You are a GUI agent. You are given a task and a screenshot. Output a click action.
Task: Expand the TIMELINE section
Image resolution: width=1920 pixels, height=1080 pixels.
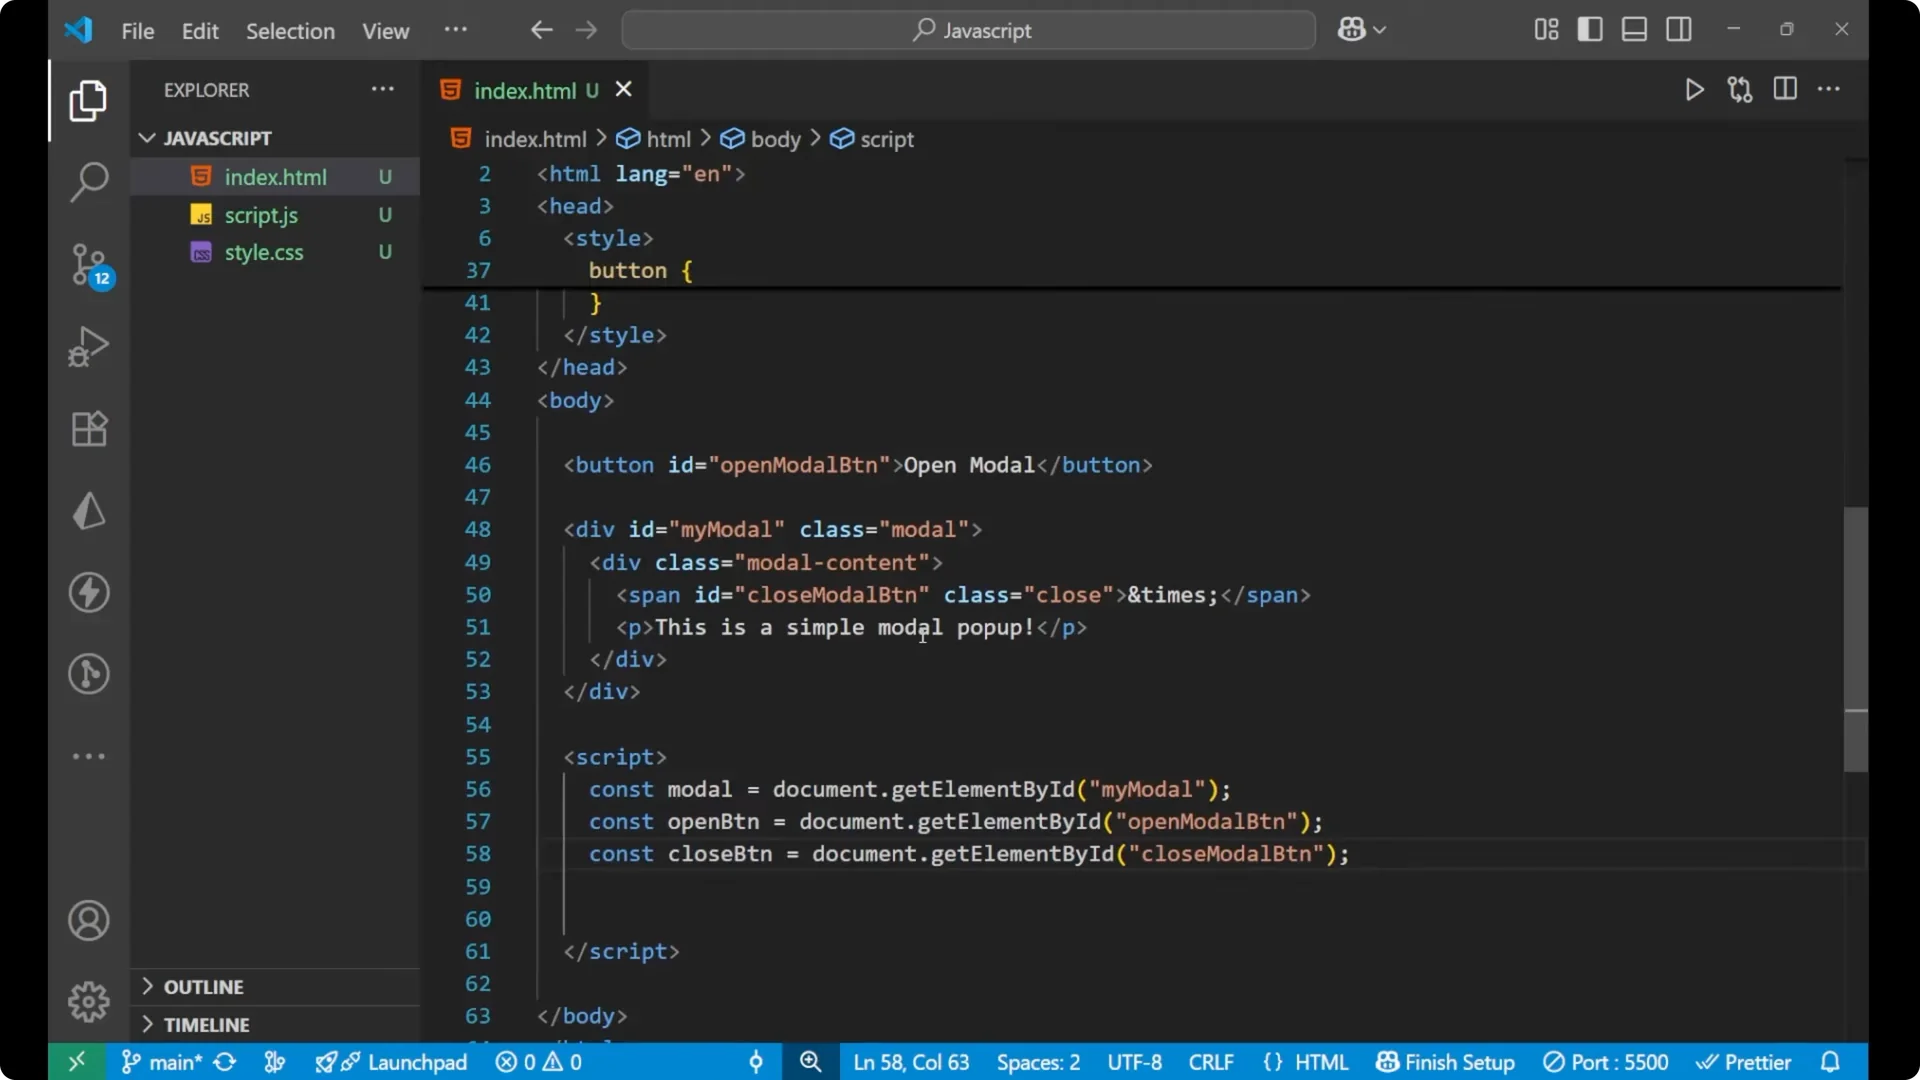click(x=205, y=1024)
